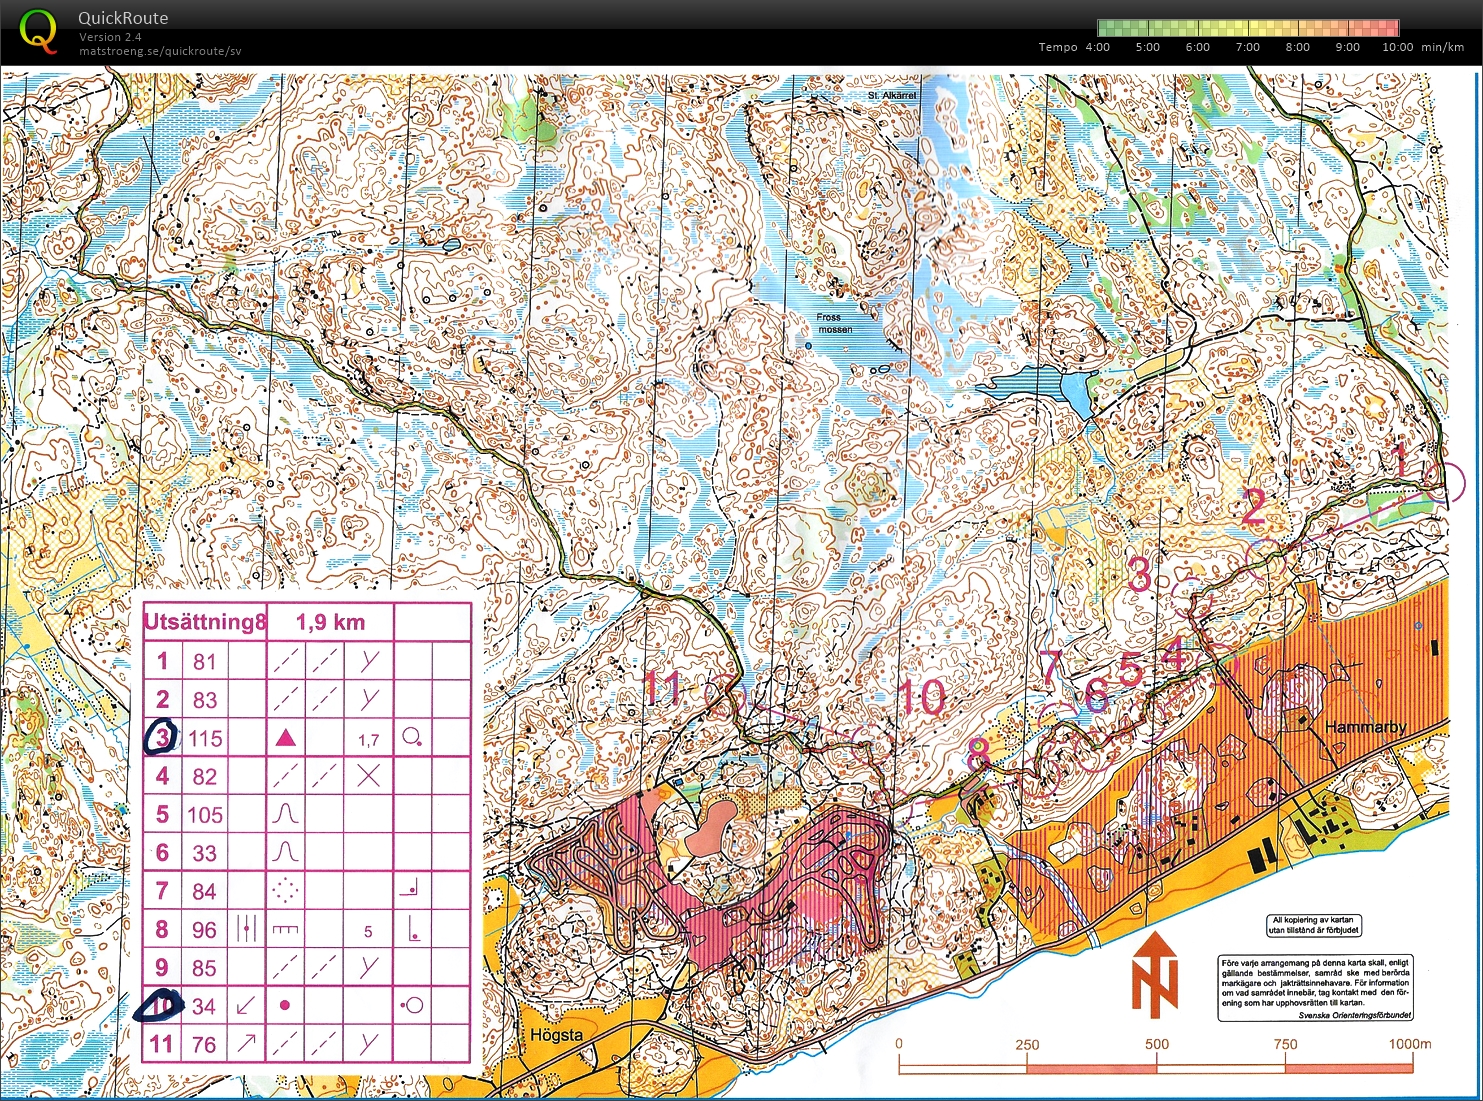Click control code 81 in the table
1483x1101 pixels.
pos(205,661)
